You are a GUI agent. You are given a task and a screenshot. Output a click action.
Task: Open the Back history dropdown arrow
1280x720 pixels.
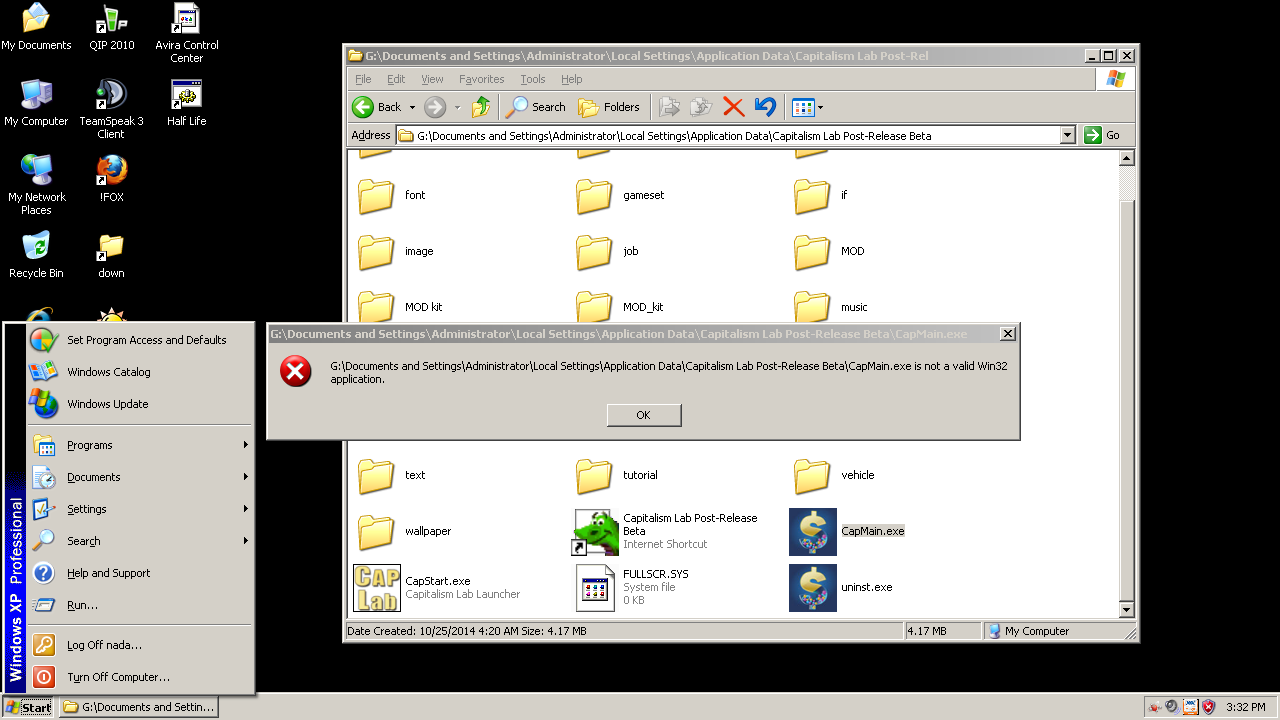click(412, 107)
